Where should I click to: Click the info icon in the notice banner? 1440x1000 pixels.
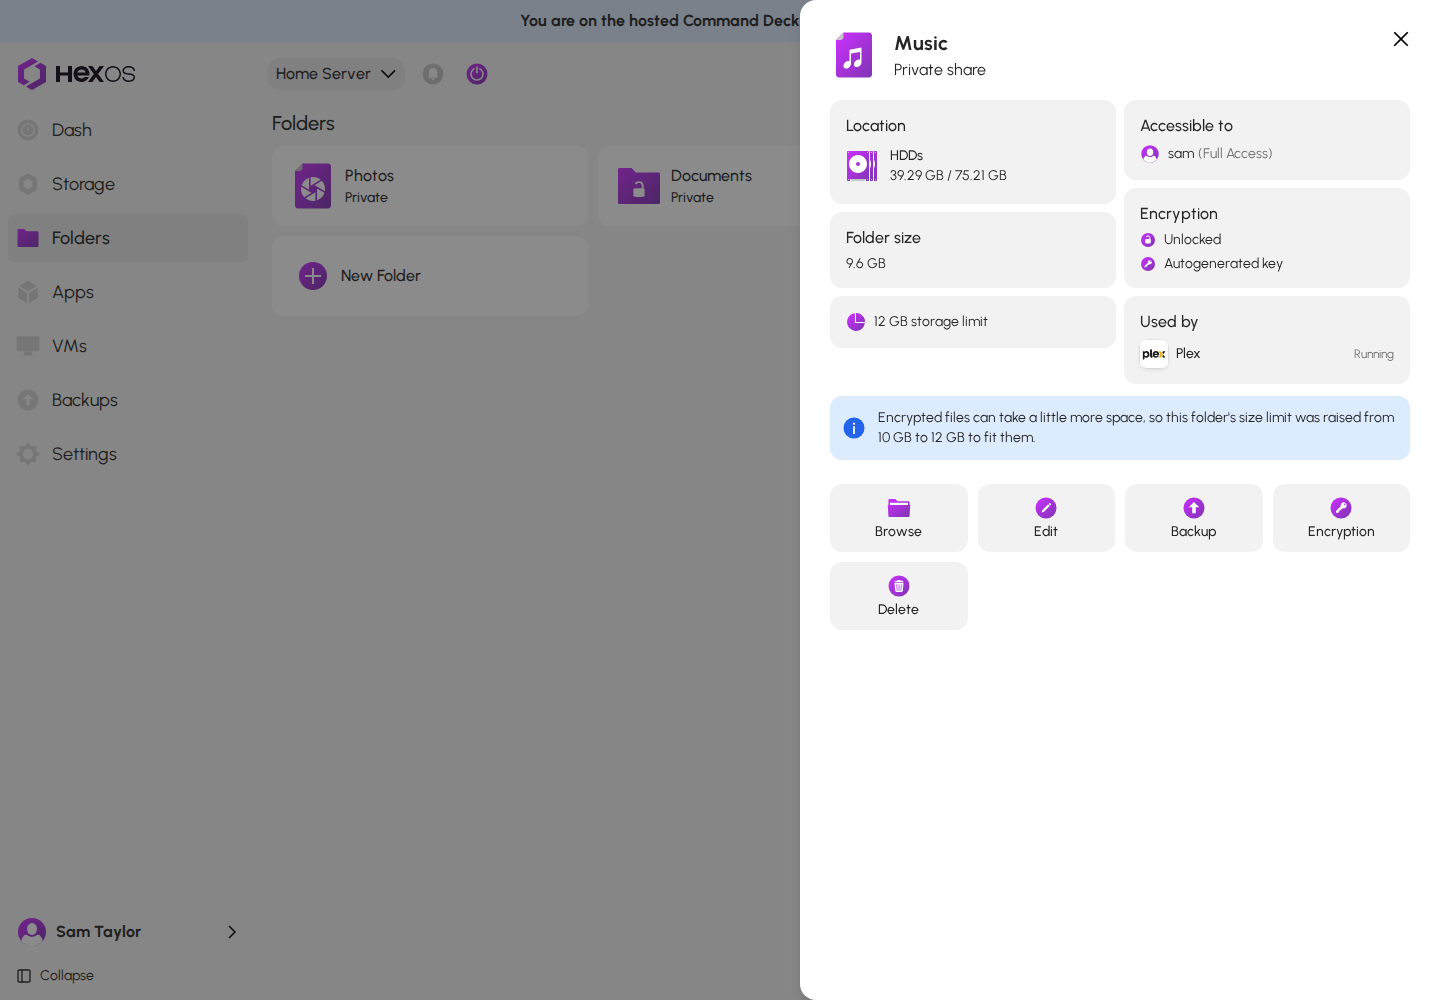pos(854,428)
